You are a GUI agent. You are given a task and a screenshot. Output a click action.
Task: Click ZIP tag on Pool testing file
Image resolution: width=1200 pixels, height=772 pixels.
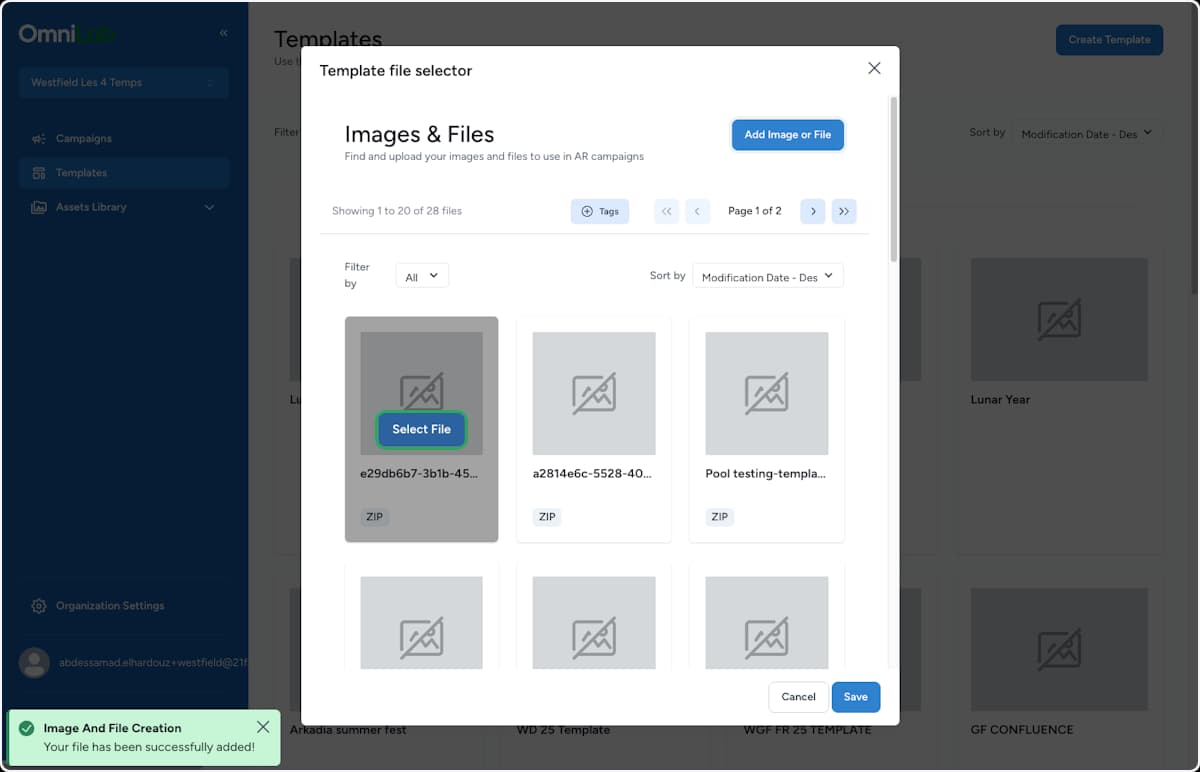pyautogui.click(x=720, y=517)
